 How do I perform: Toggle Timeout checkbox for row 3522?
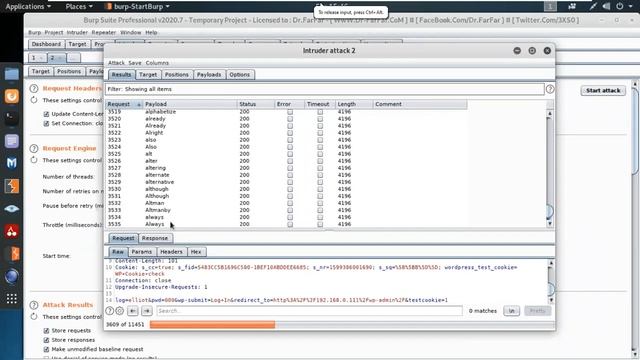(x=320, y=133)
